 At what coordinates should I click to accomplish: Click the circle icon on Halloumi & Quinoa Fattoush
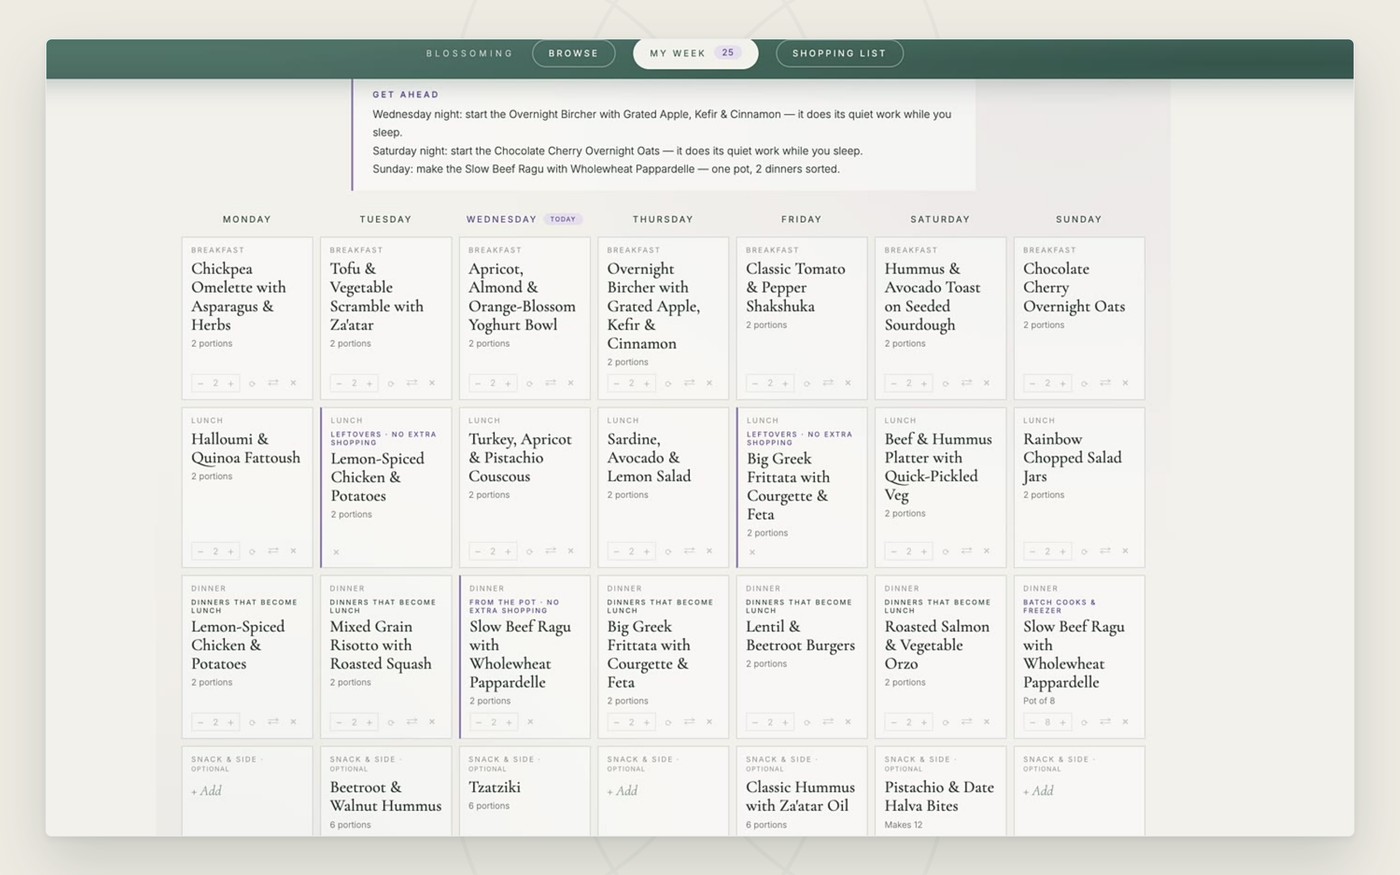252,551
